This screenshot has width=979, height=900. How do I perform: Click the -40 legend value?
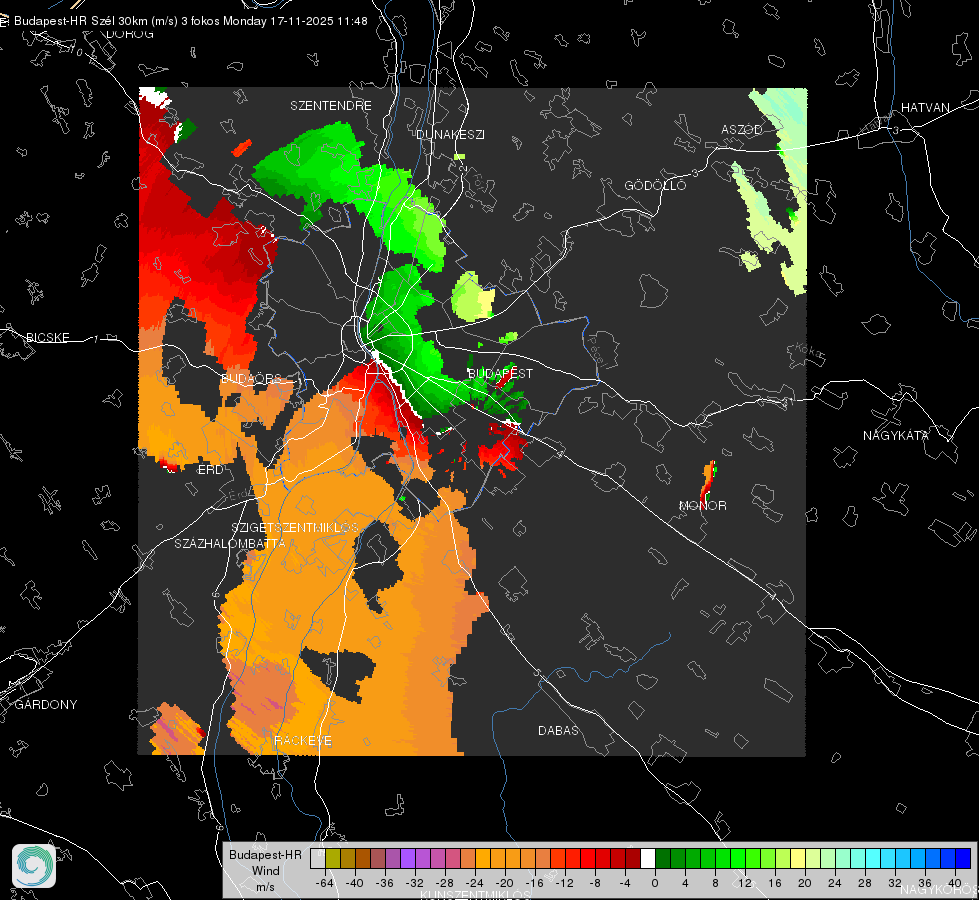click(355, 883)
